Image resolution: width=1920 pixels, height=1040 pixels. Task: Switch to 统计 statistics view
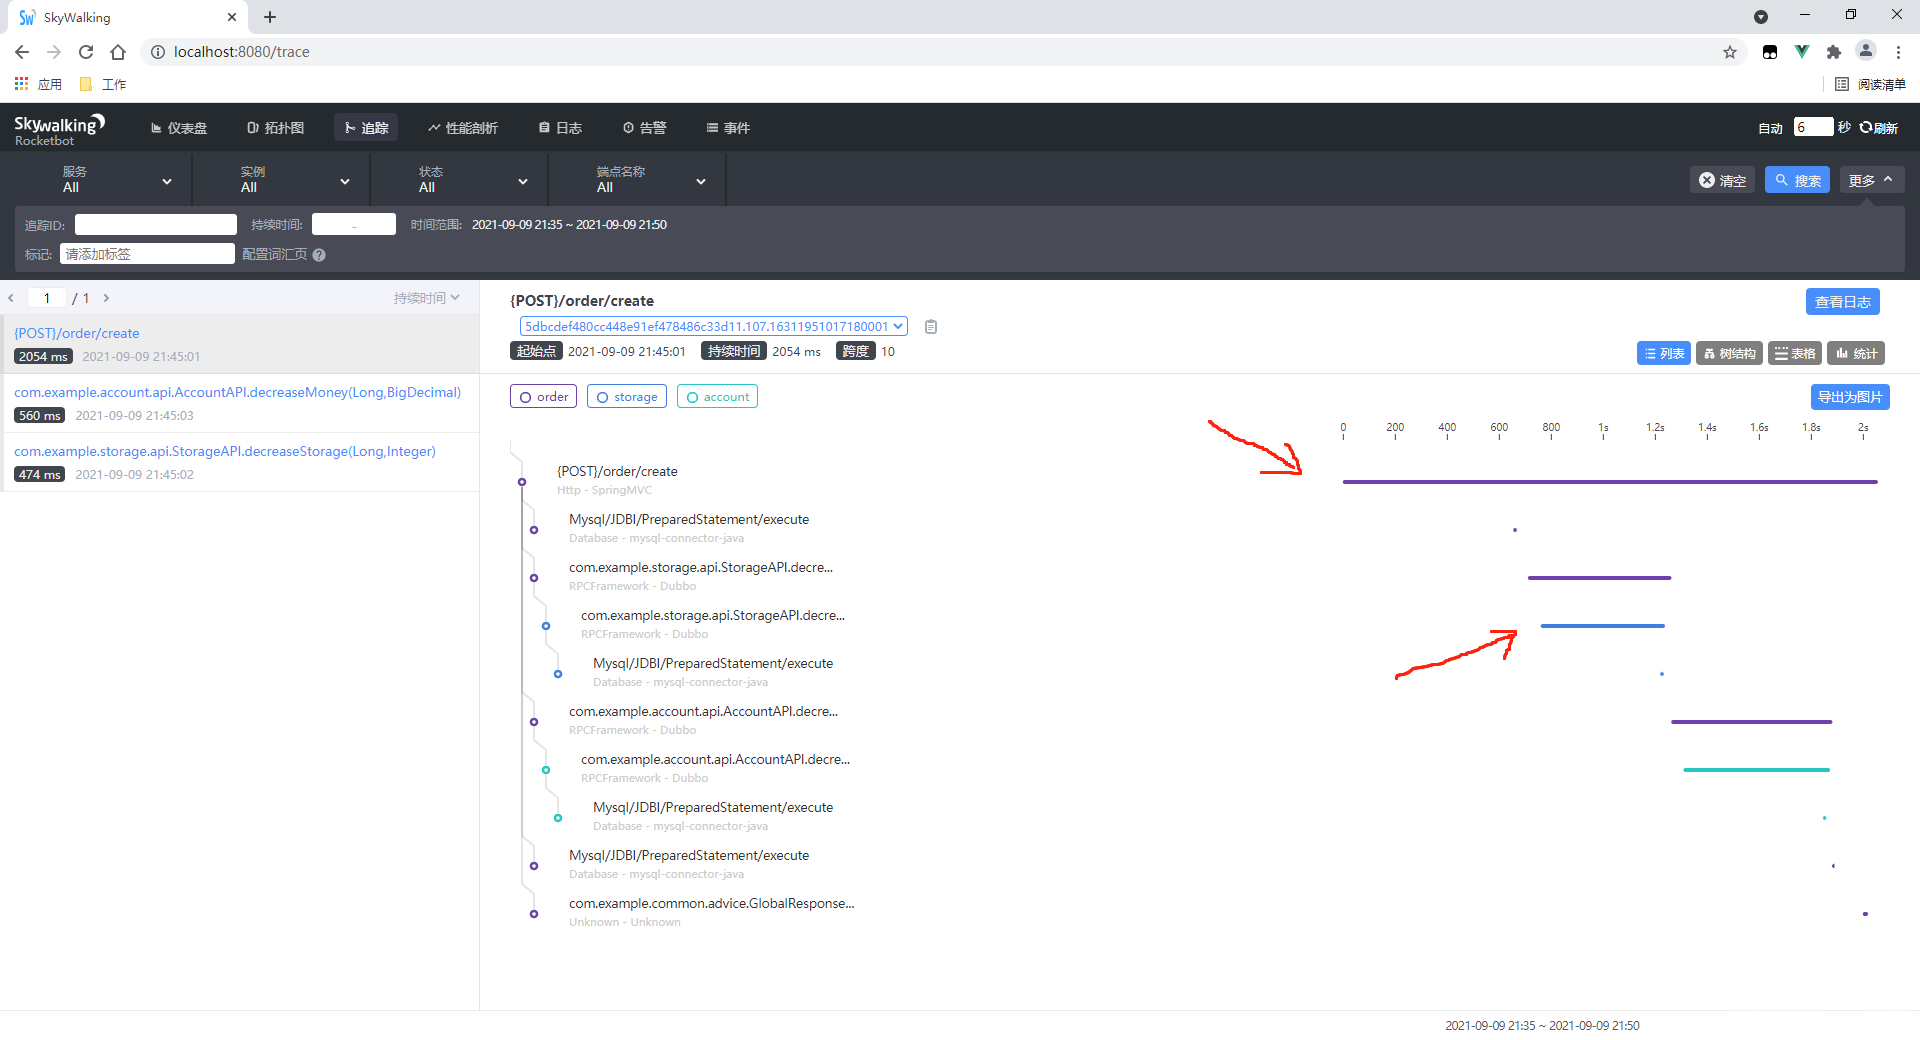(1856, 353)
